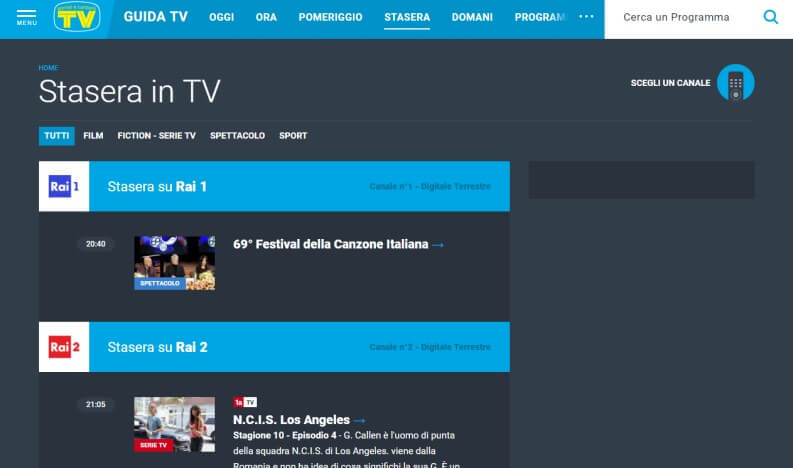Click the Festival program thumbnail
This screenshot has width=793, height=468.
(x=174, y=263)
